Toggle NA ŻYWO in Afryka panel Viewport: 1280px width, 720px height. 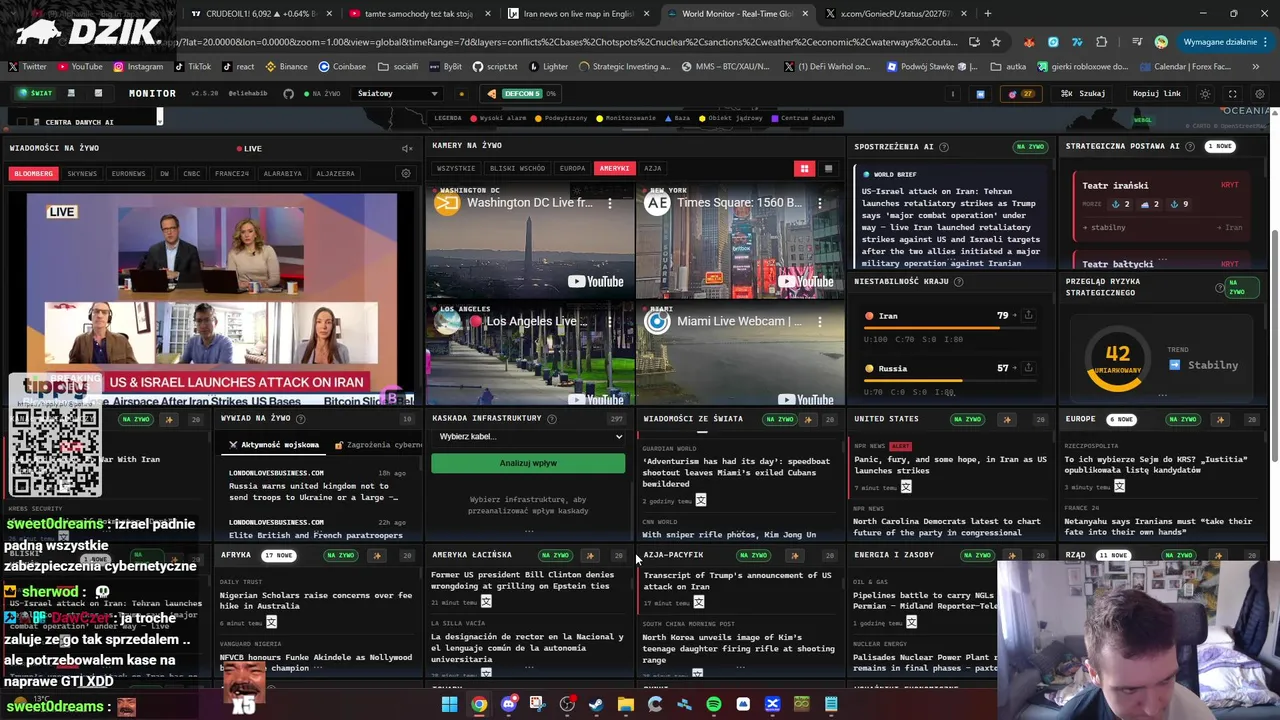pos(341,555)
